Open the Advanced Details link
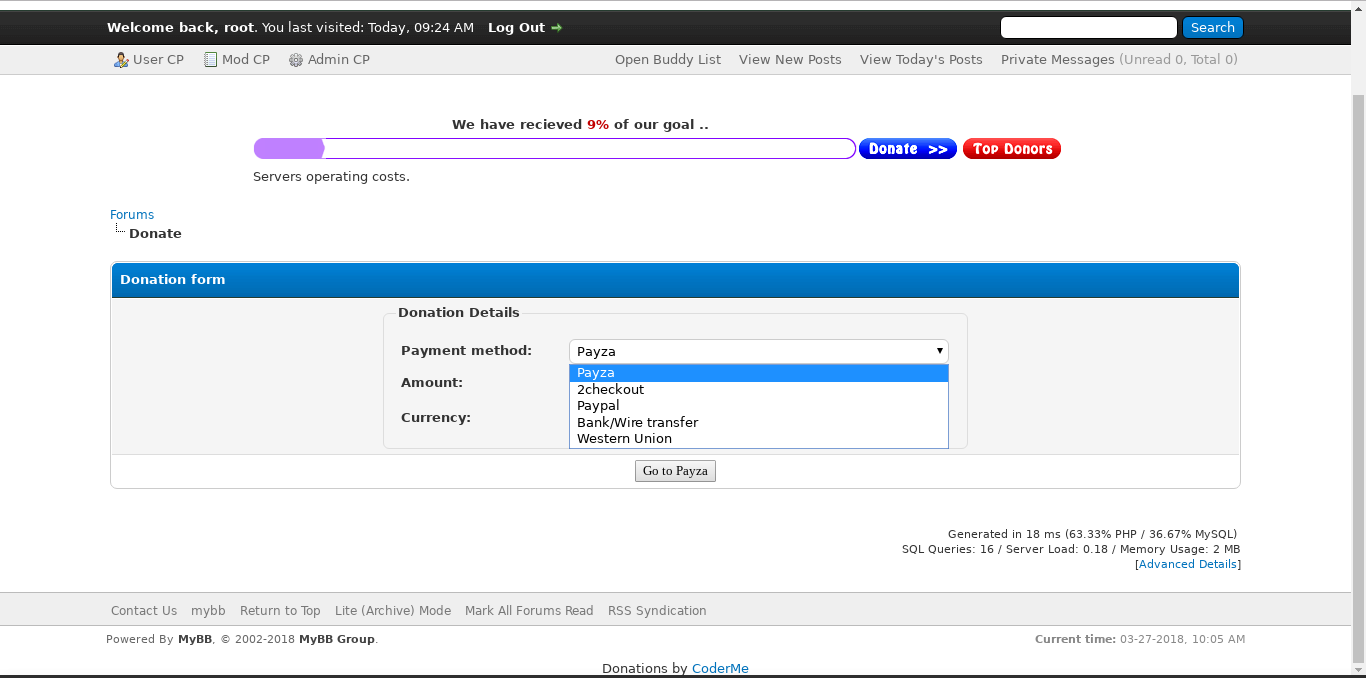 [1187, 565]
